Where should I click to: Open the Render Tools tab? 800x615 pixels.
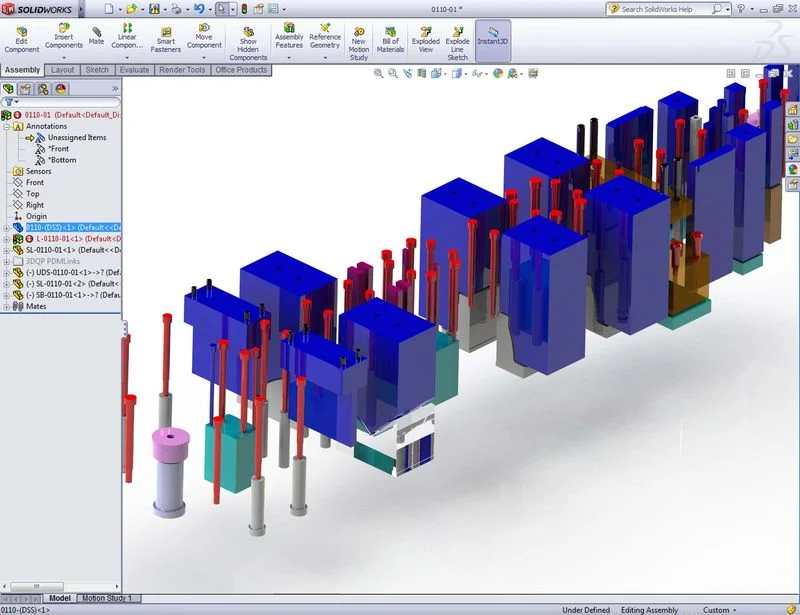[181, 70]
